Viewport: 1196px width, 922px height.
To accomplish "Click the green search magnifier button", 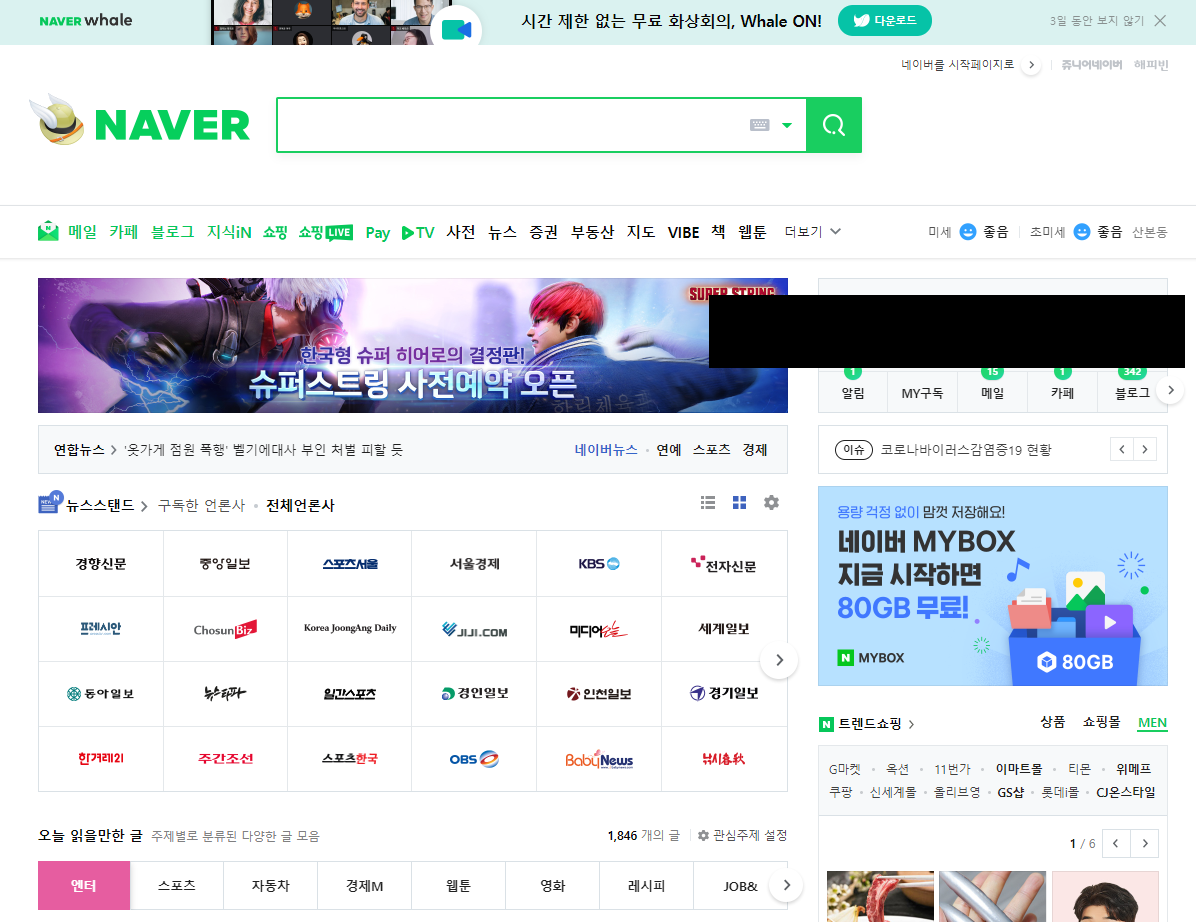I will pos(834,125).
